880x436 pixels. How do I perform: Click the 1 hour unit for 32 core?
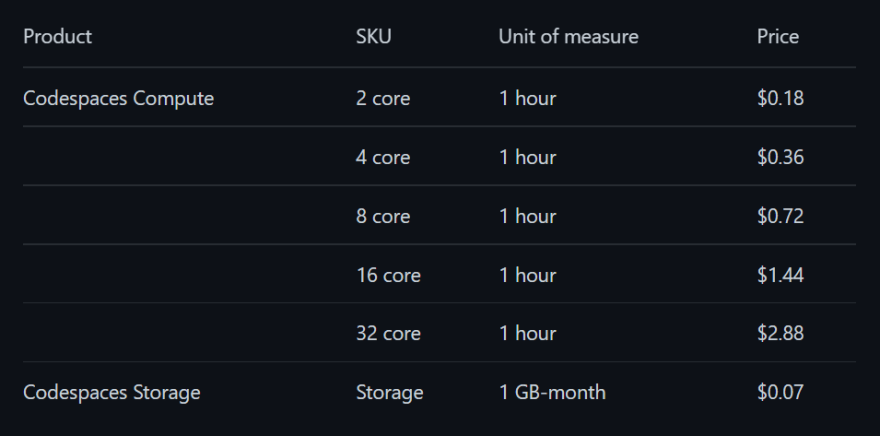528,333
